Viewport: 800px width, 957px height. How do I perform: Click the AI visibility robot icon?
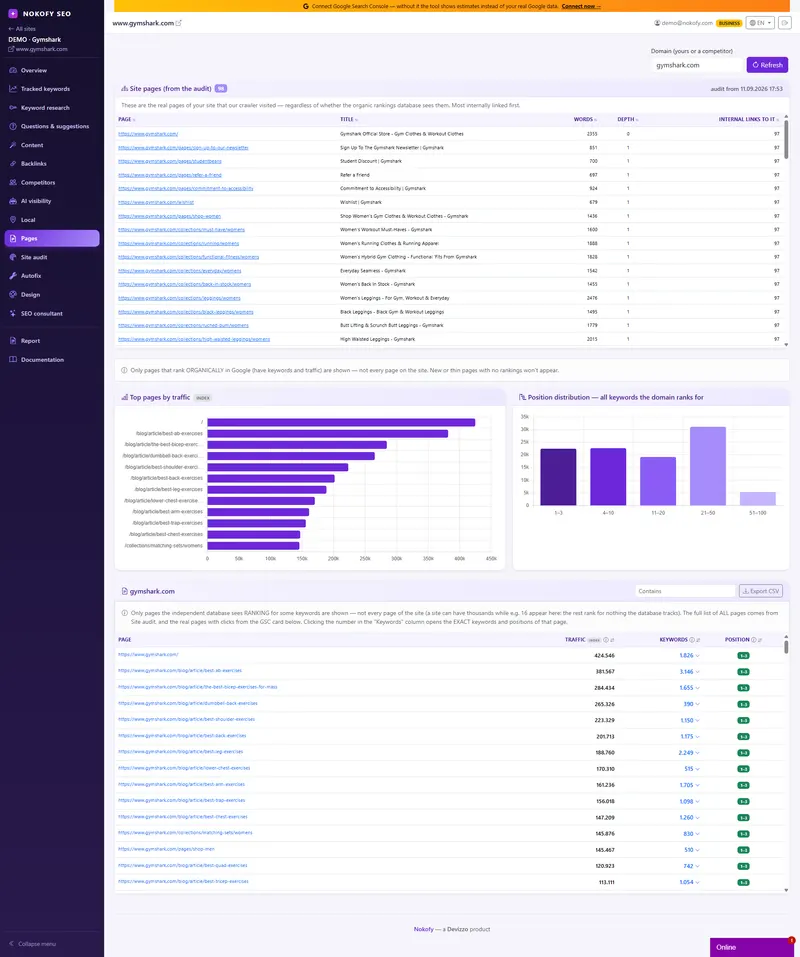point(13,201)
